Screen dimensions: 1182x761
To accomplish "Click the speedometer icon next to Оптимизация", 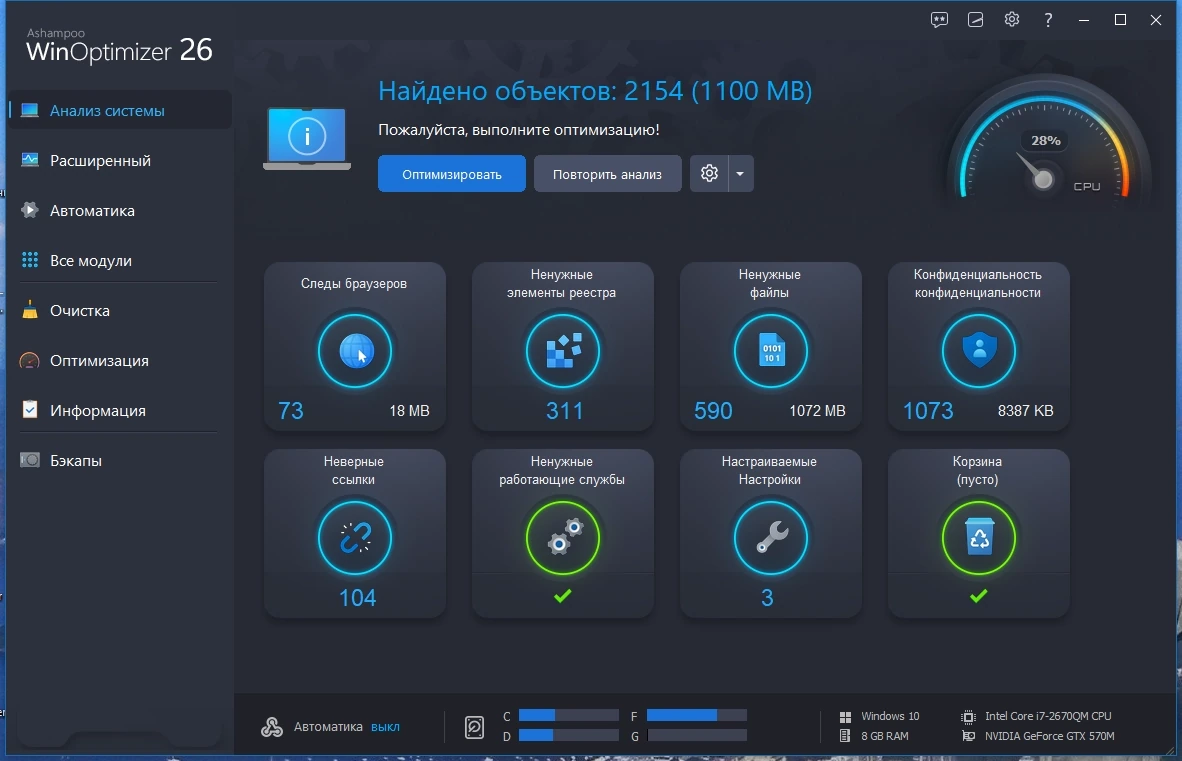I will [x=29, y=360].
